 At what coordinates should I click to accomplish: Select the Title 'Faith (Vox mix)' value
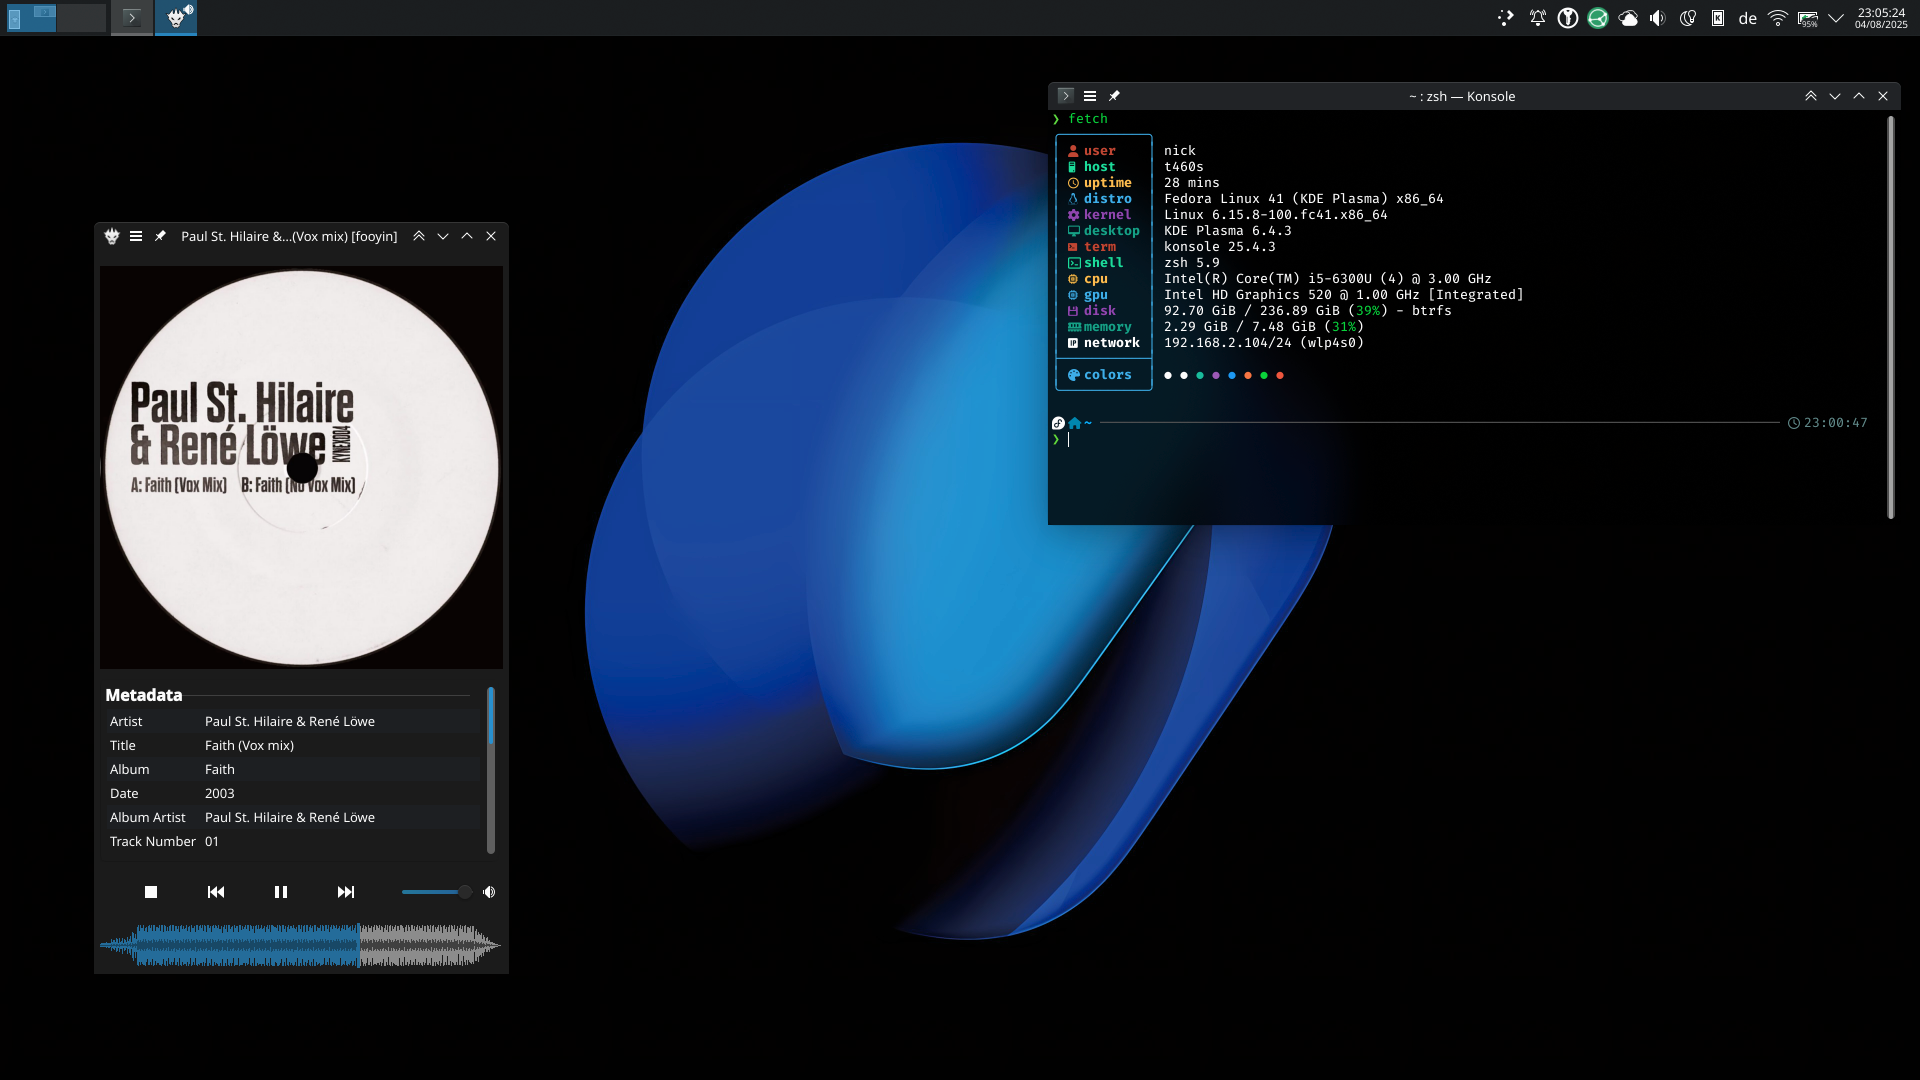click(x=249, y=745)
